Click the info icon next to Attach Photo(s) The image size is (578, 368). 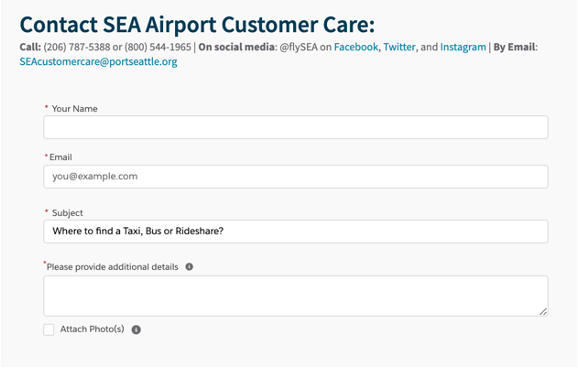click(136, 330)
